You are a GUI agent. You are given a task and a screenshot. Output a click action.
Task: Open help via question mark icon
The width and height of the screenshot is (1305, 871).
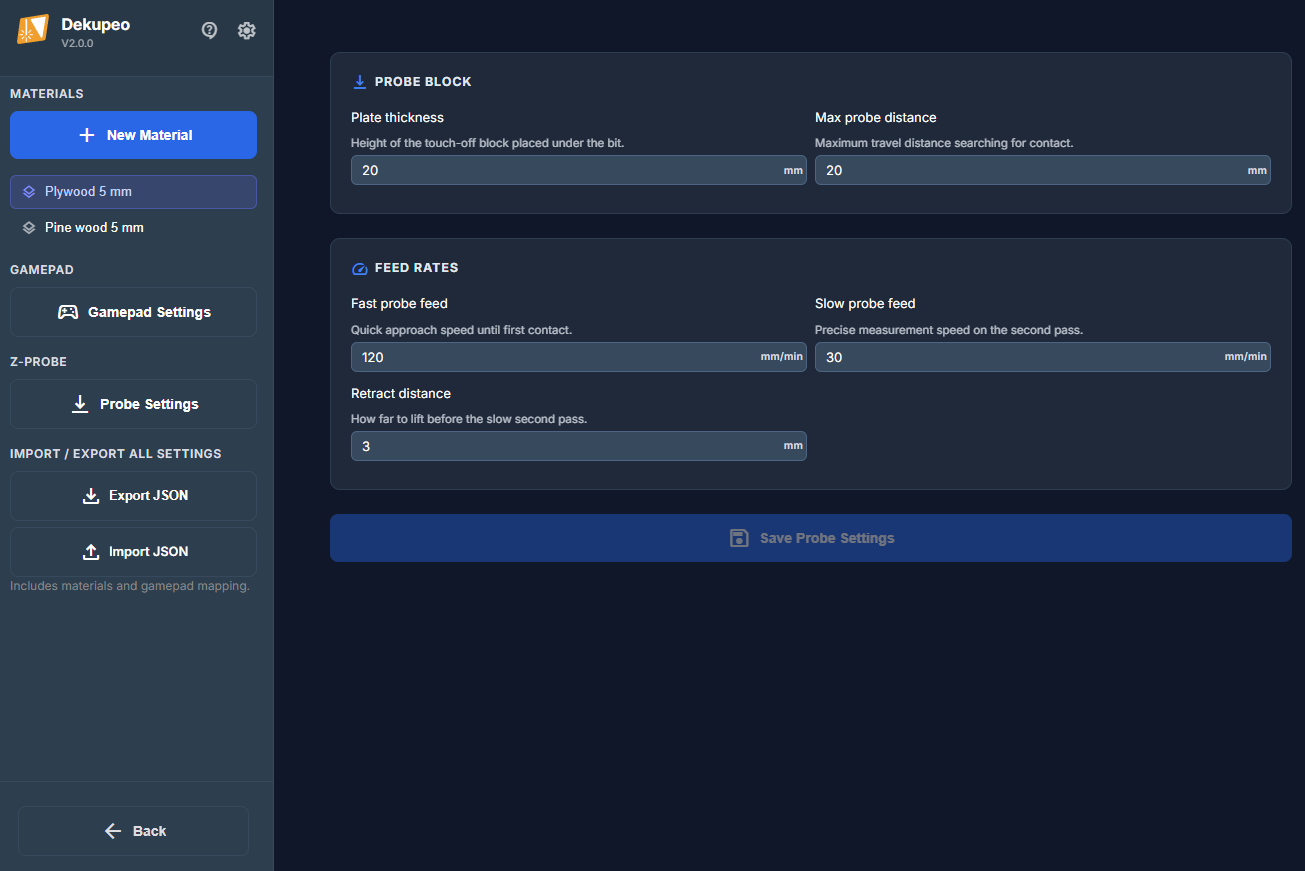click(210, 31)
